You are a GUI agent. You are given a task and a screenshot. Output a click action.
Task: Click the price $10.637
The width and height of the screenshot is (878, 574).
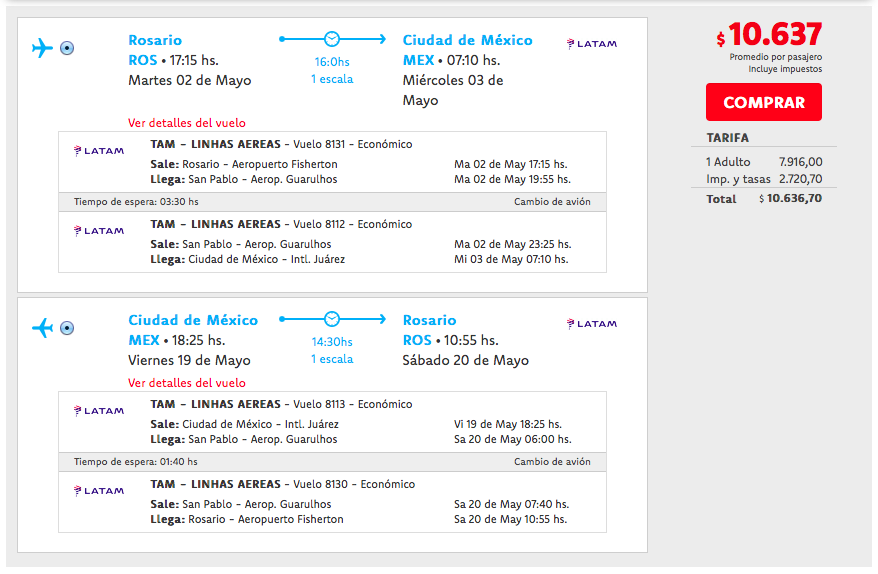[x=769, y=35]
